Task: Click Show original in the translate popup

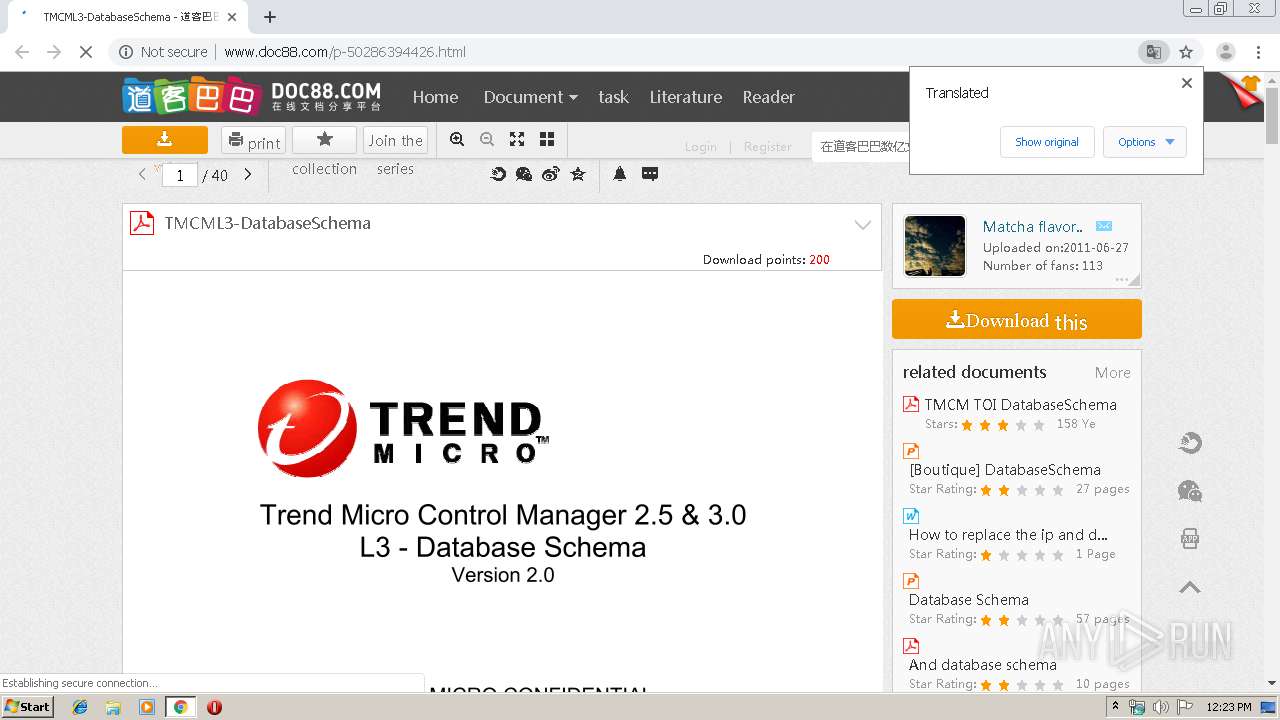Action: pyautogui.click(x=1047, y=142)
